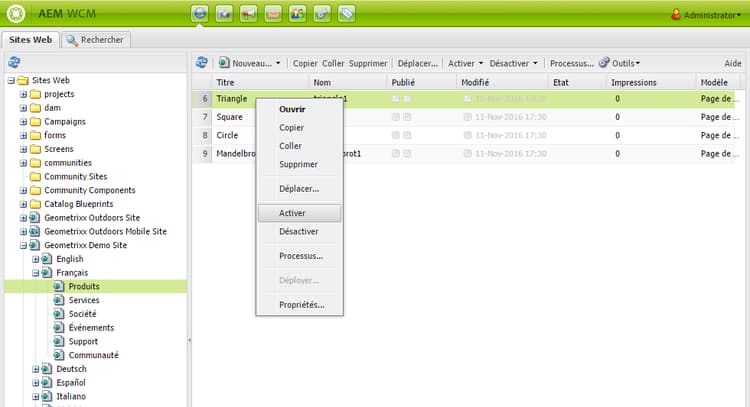Image resolution: width=750 pixels, height=407 pixels.
Task: Refresh the site tree panel
Action: pyautogui.click(x=14, y=62)
